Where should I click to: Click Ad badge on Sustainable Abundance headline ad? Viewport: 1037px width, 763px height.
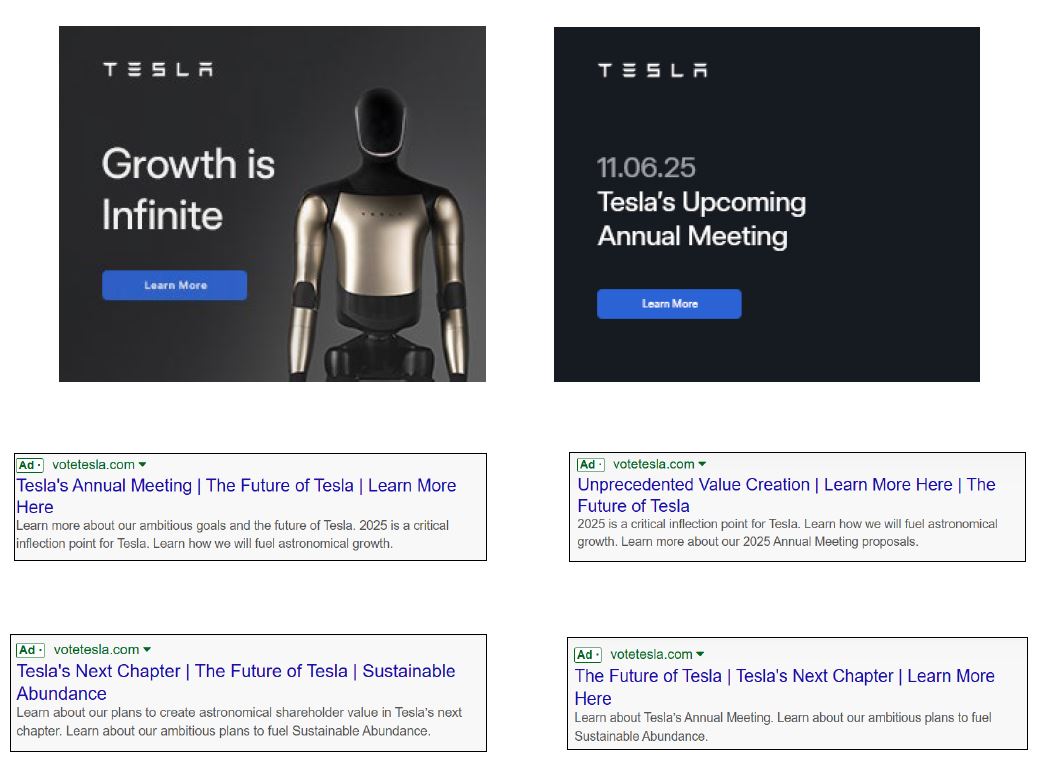pos(30,650)
